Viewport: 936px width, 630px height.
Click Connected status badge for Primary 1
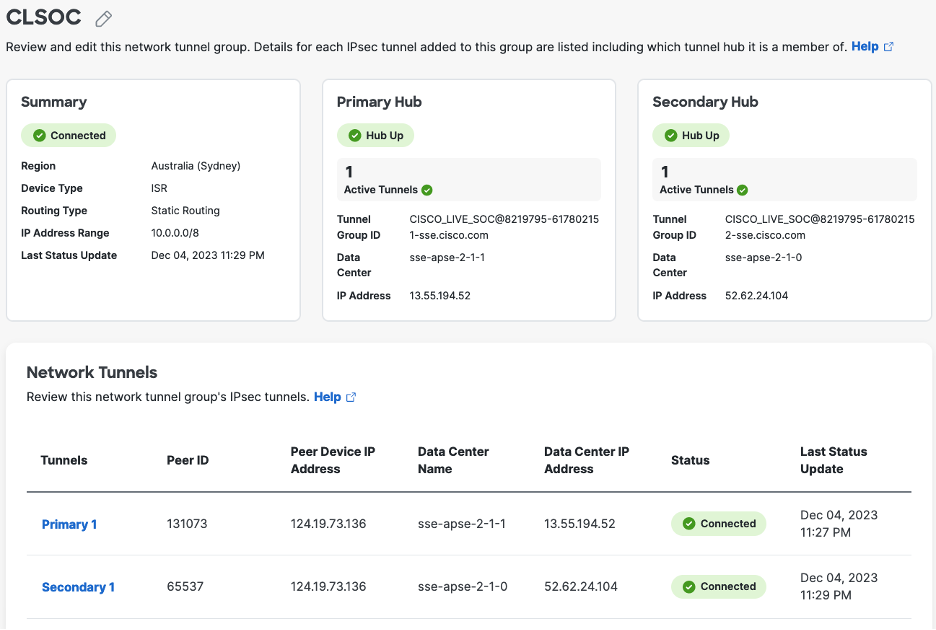click(x=718, y=523)
